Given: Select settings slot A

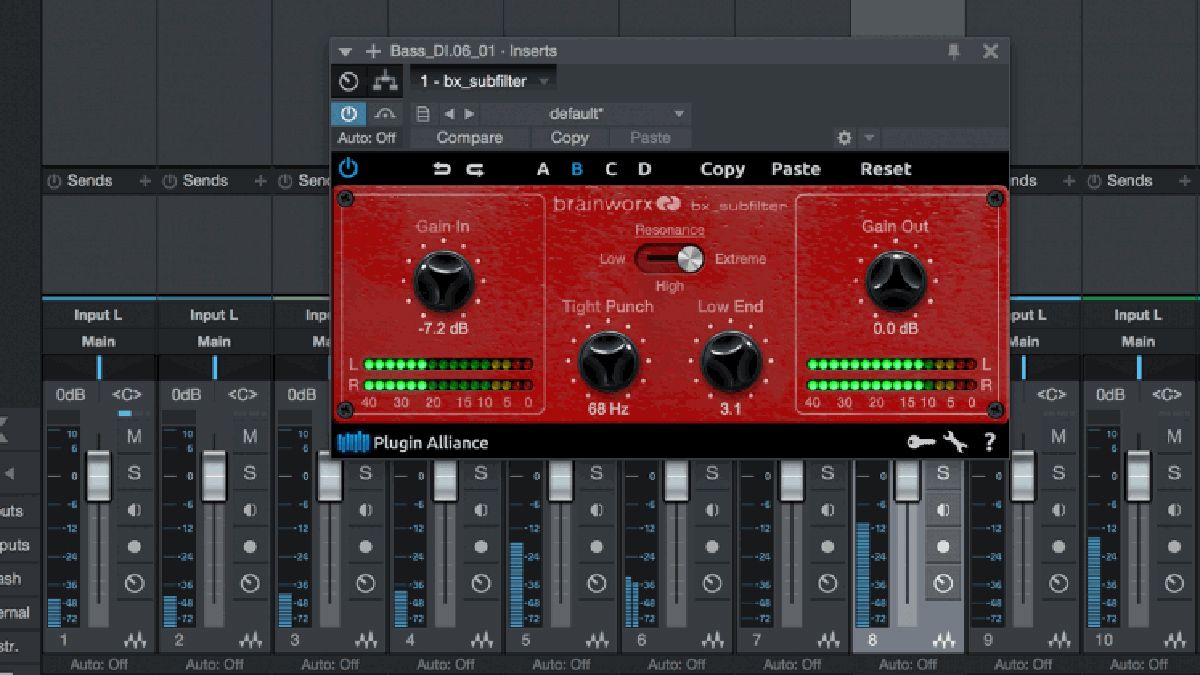Looking at the screenshot, I should (x=543, y=169).
